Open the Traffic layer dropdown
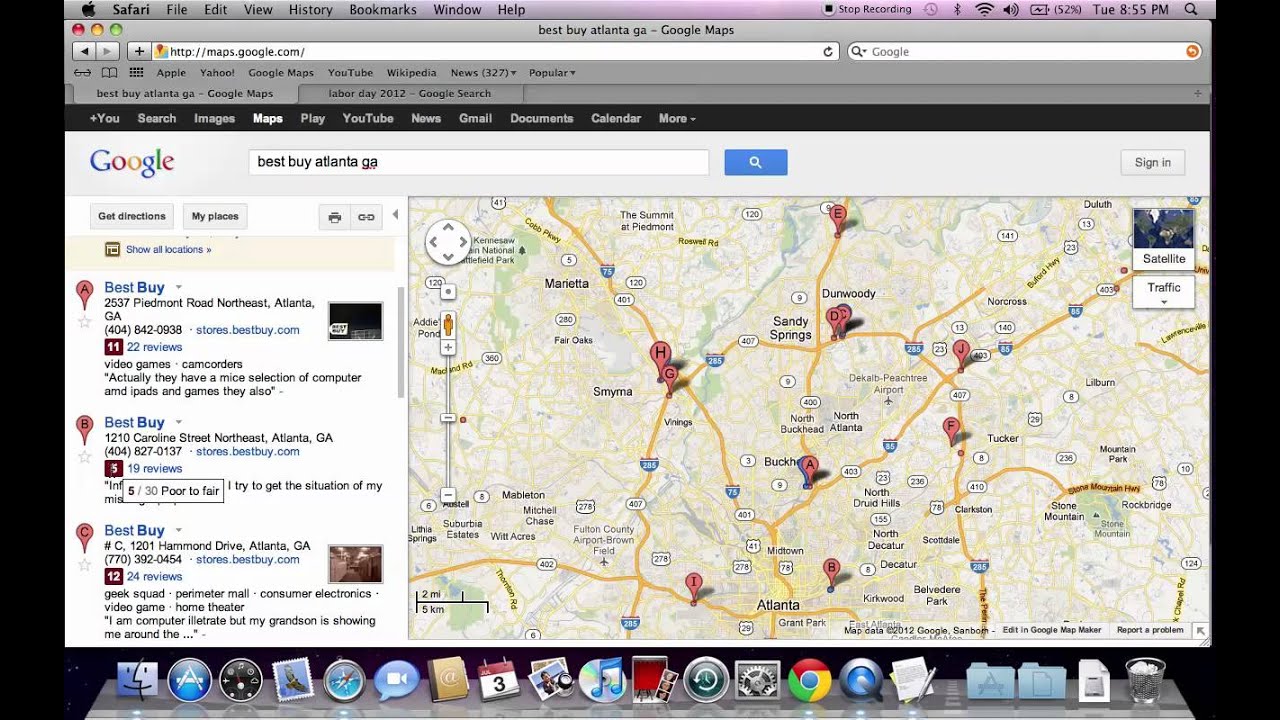 1163,293
